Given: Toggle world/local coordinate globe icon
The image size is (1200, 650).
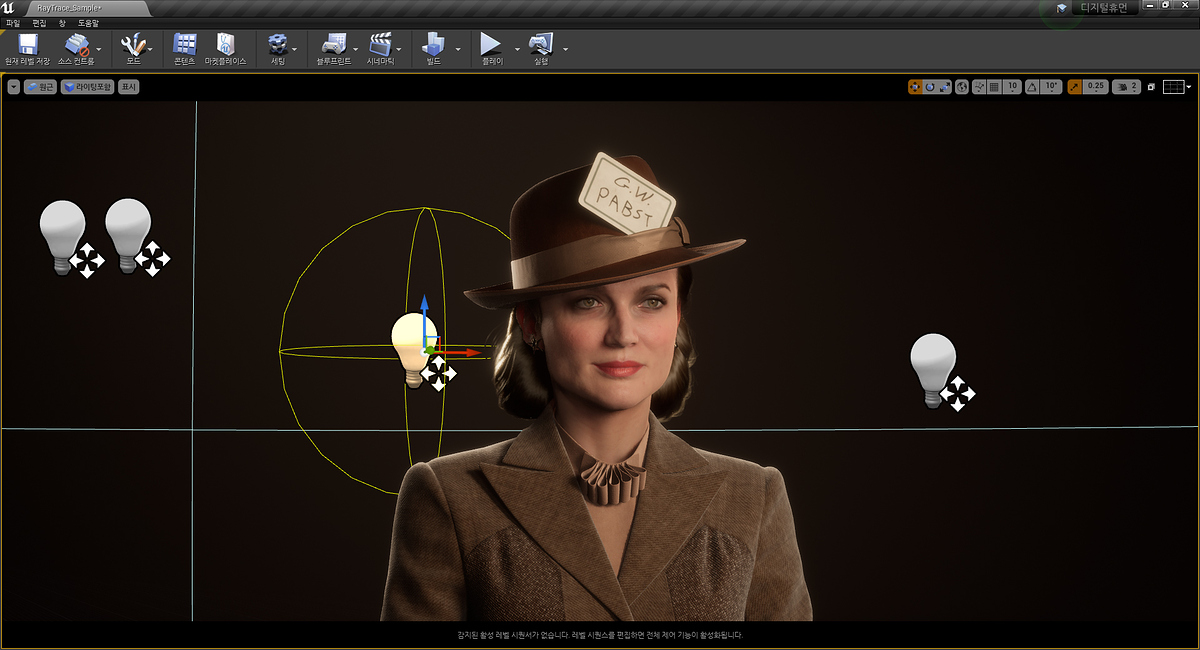Looking at the screenshot, I should (962, 87).
